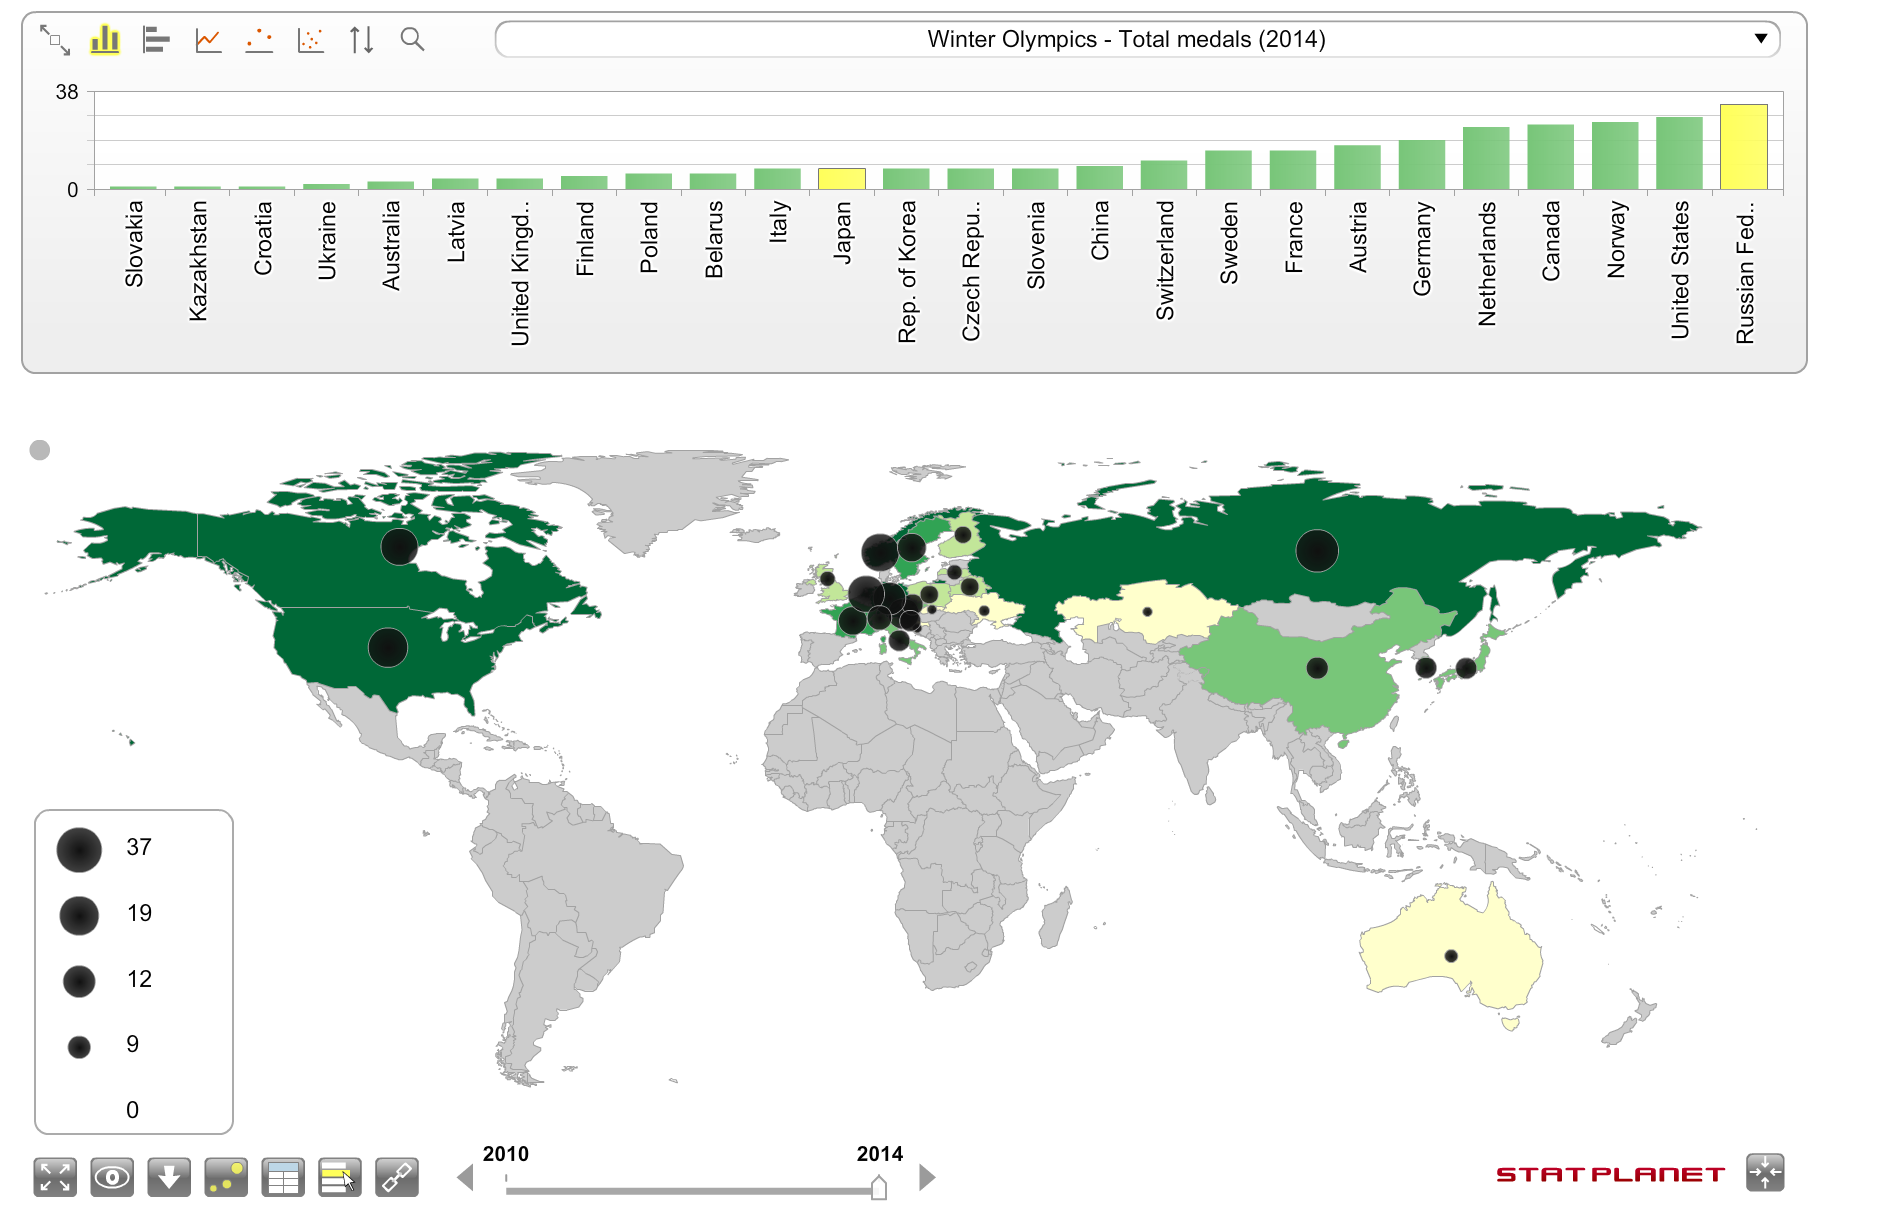The height and width of the screenshot is (1224, 1882).
Task: Open the StatPlanet logo link
Action: 1610,1174
